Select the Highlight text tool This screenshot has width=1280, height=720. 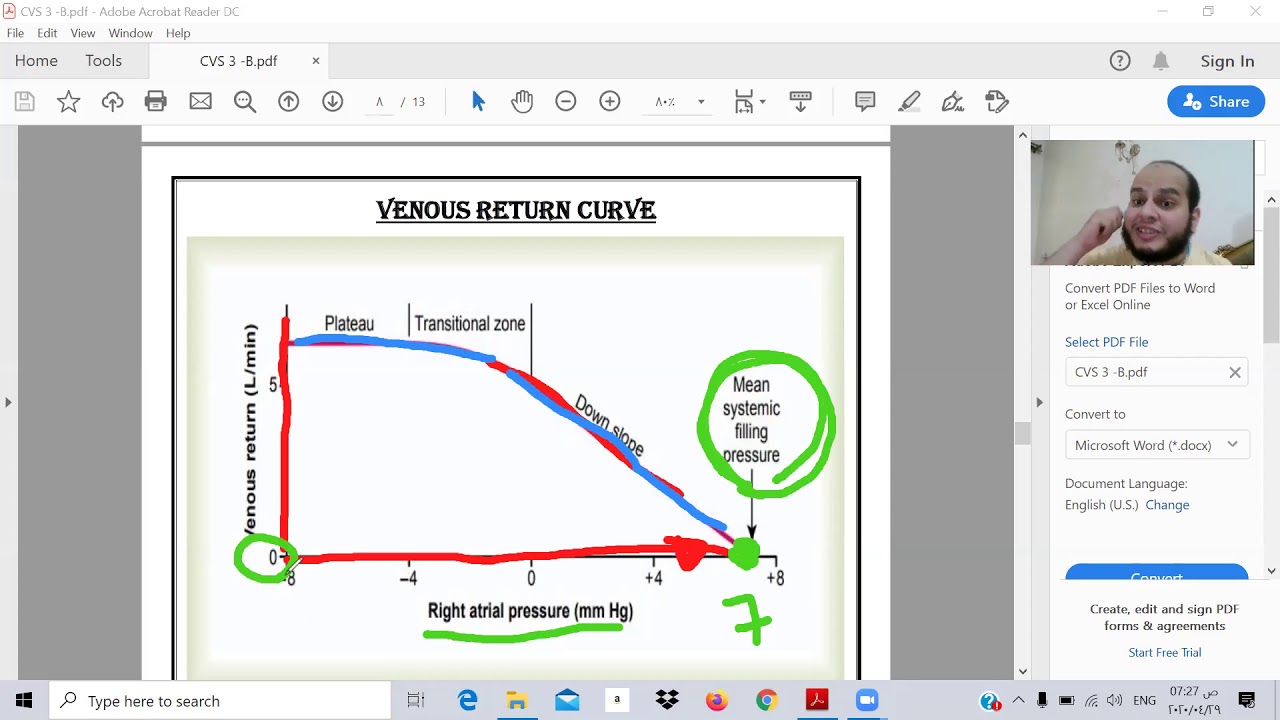(x=909, y=101)
